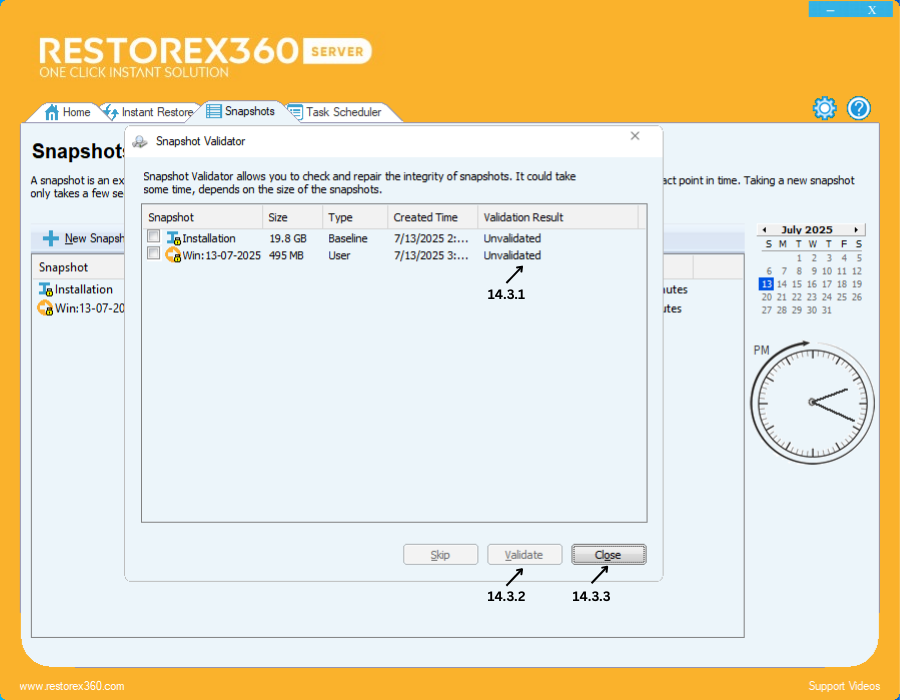Click the Installation baseline snapshot icon in Validator
The height and width of the screenshot is (700, 900).
(173, 238)
